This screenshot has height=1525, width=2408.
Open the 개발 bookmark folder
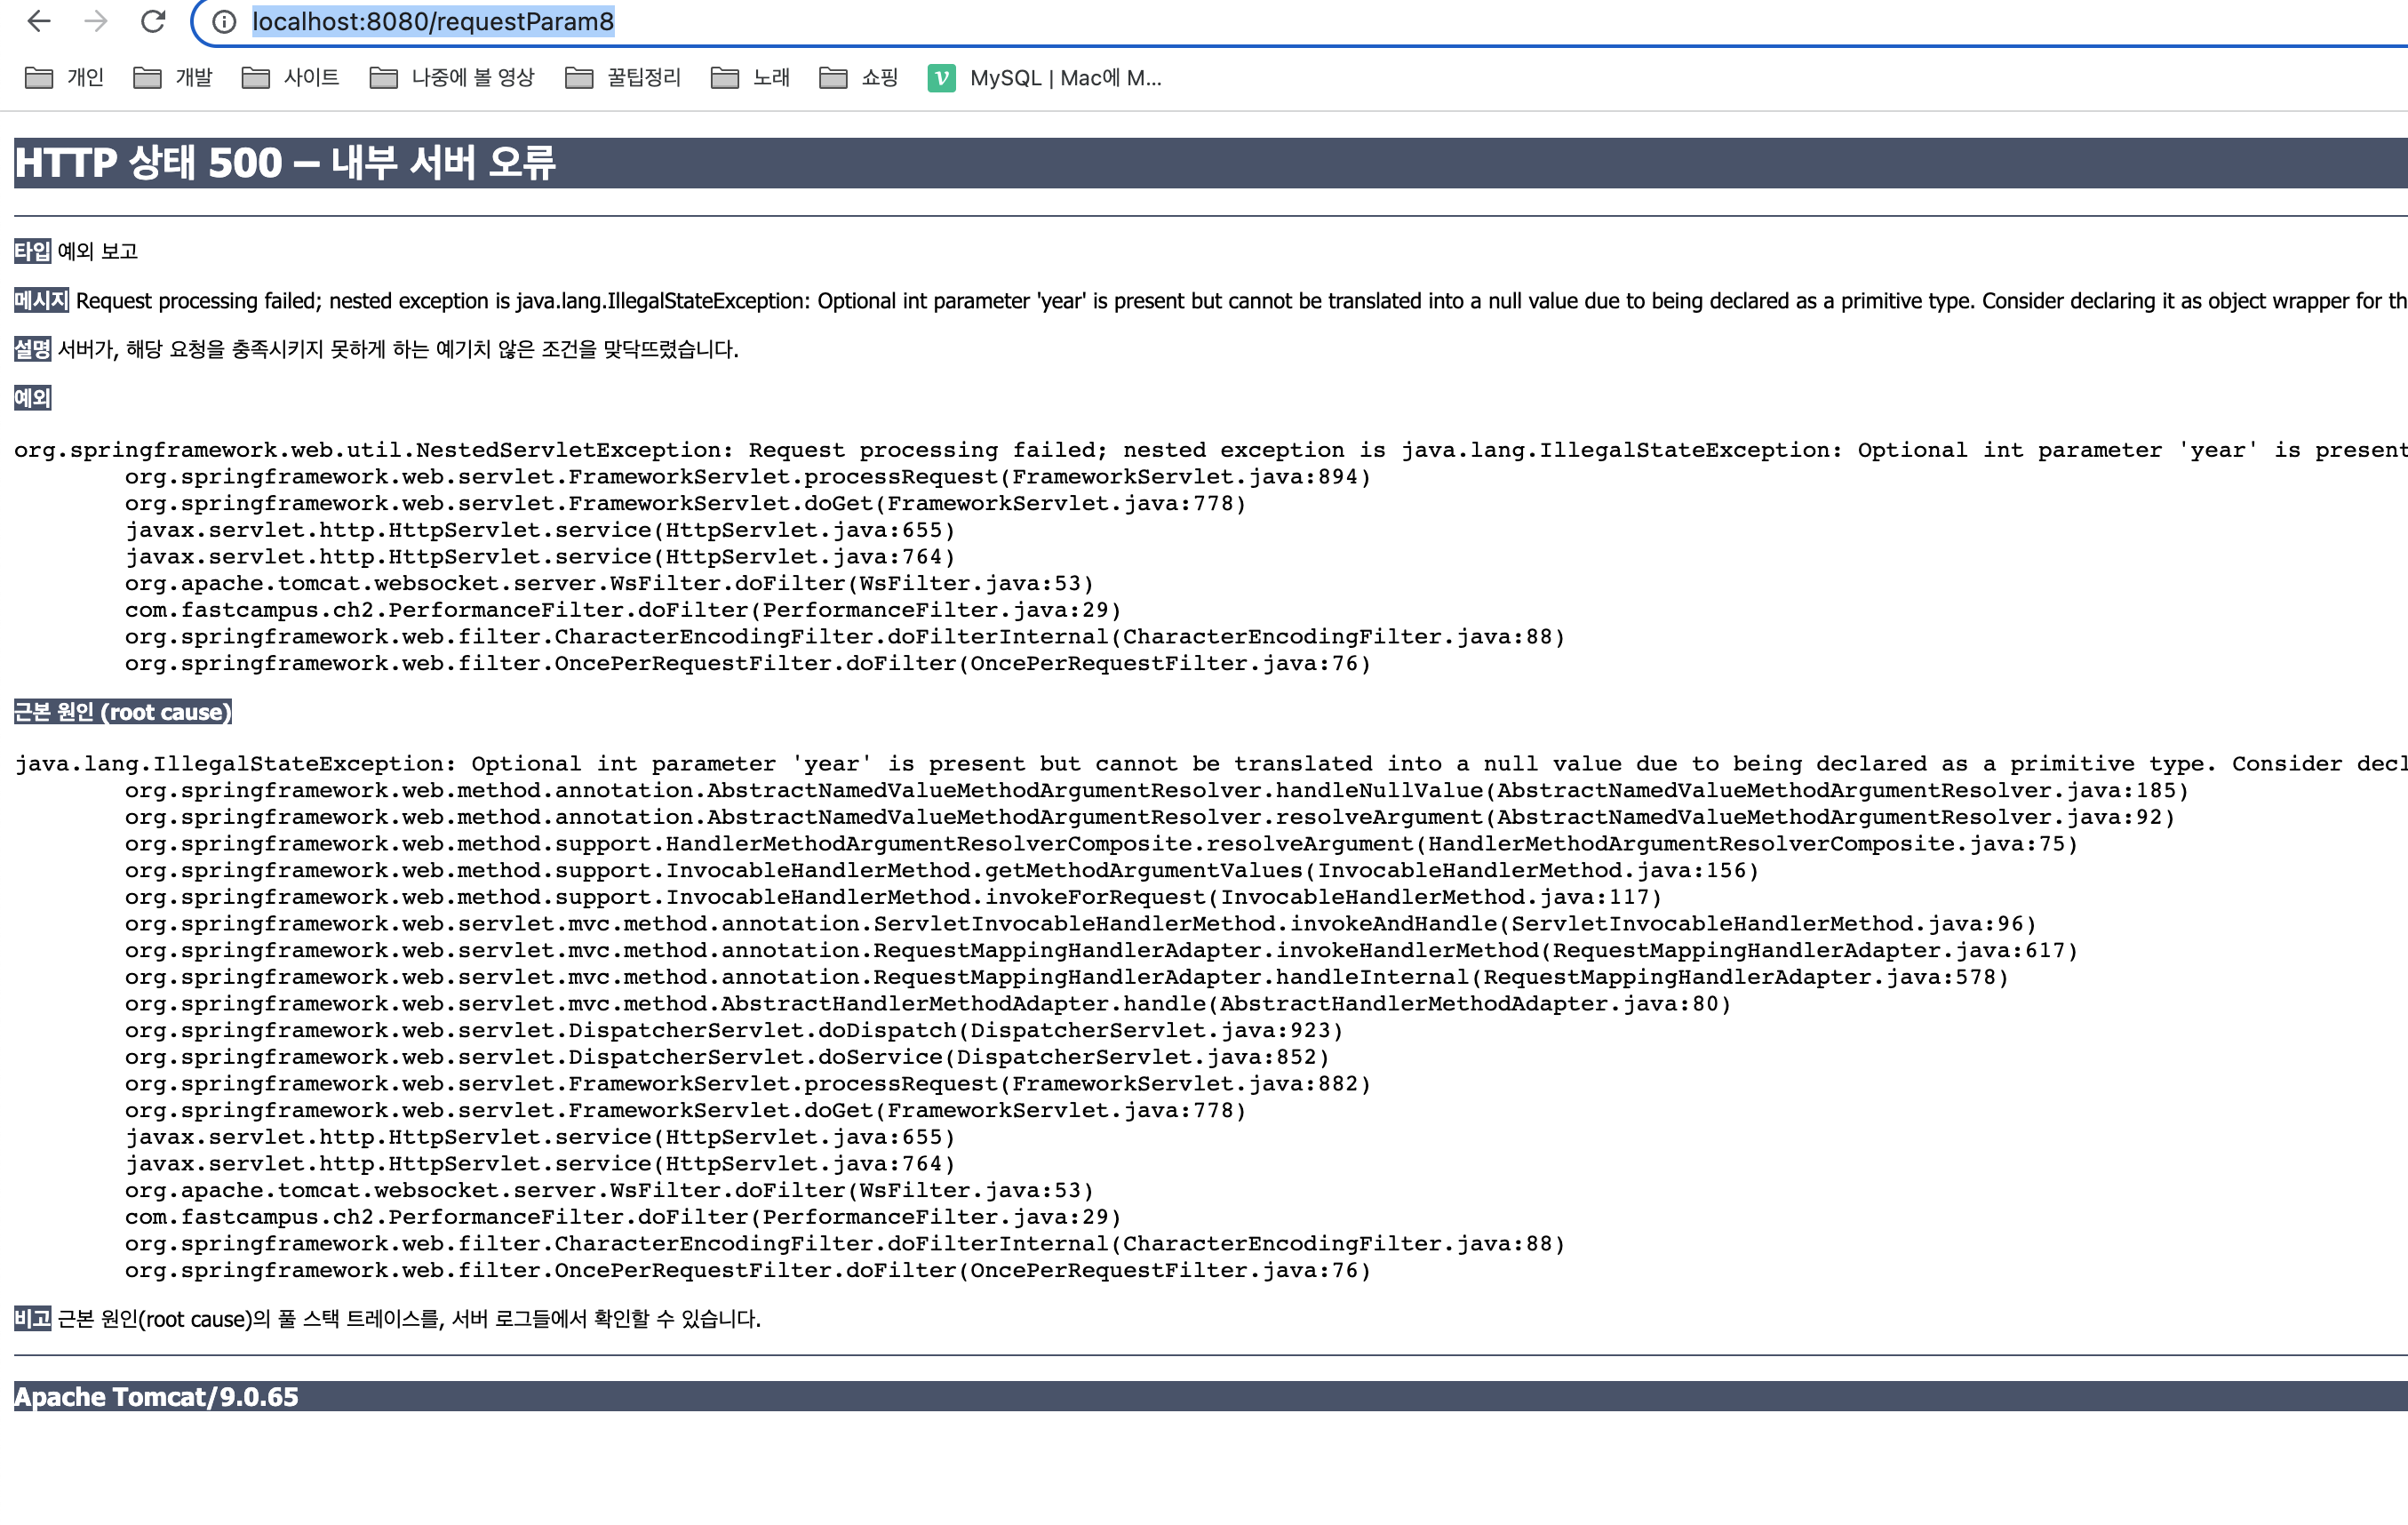[173, 78]
